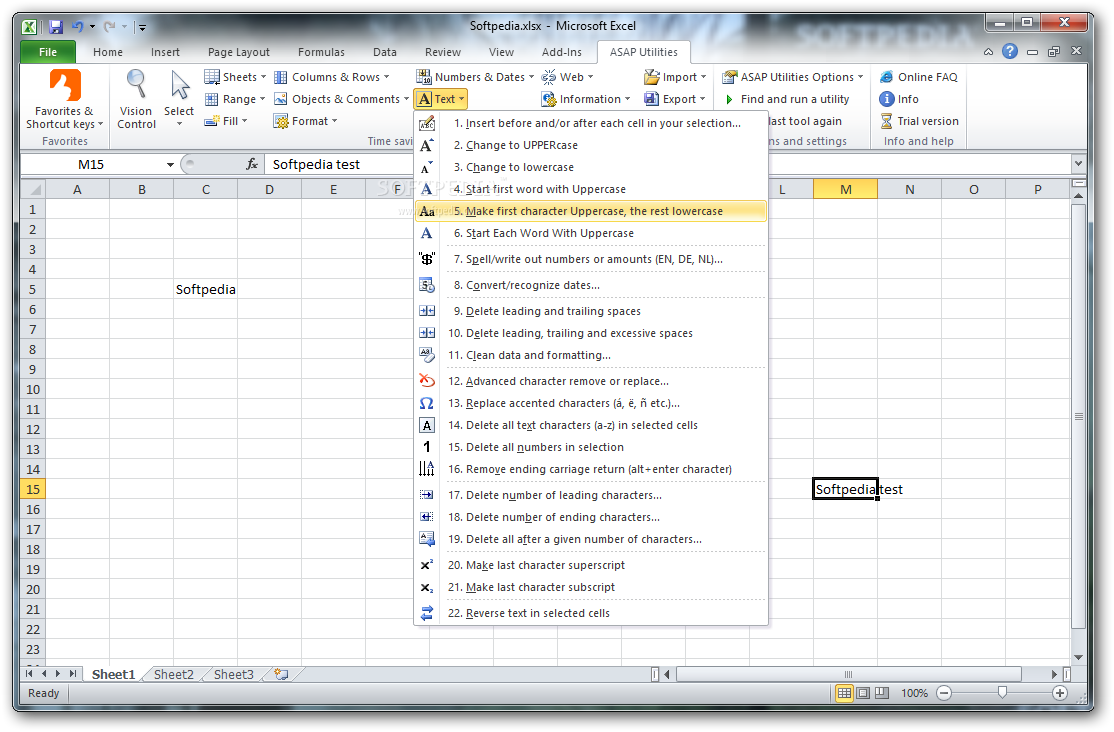1114x732 pixels.
Task: Open the File tab
Action: tap(48, 52)
